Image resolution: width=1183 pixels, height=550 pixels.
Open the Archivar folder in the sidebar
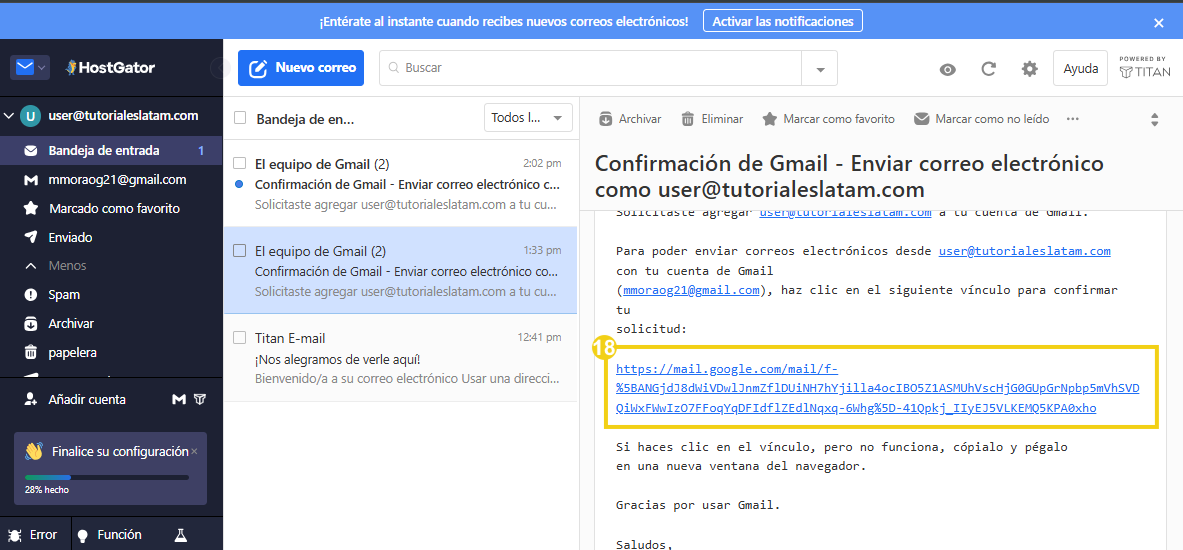coord(111,324)
